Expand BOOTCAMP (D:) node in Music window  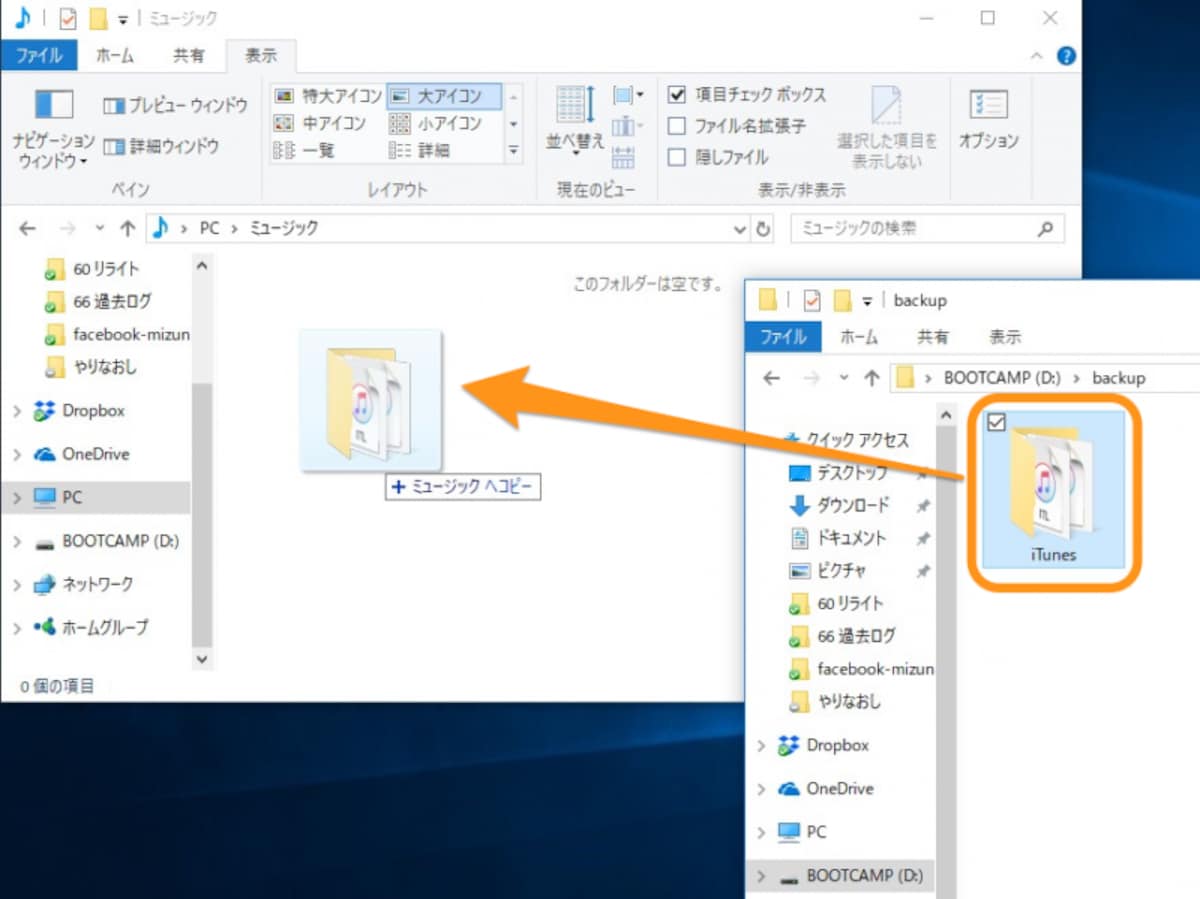tap(16, 541)
